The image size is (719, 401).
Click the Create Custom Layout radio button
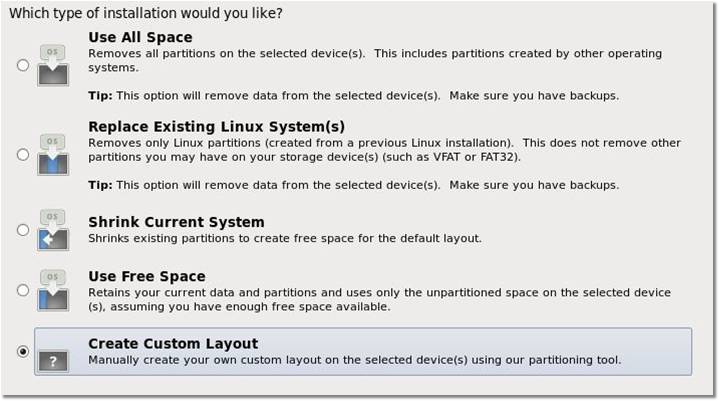(x=23, y=352)
